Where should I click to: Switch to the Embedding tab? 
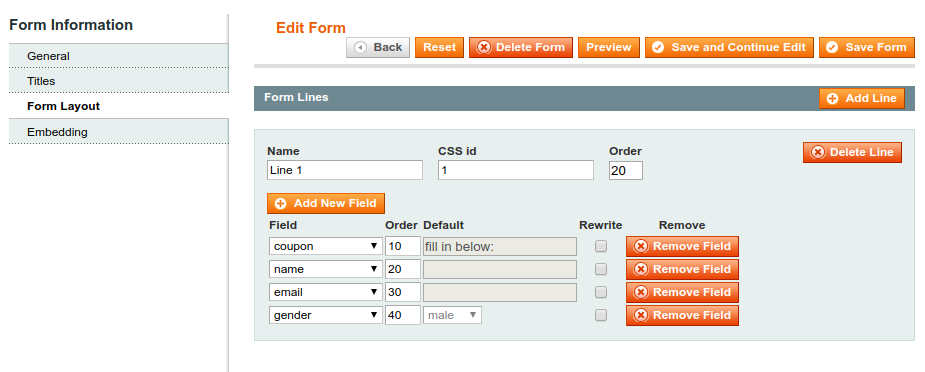(x=119, y=131)
